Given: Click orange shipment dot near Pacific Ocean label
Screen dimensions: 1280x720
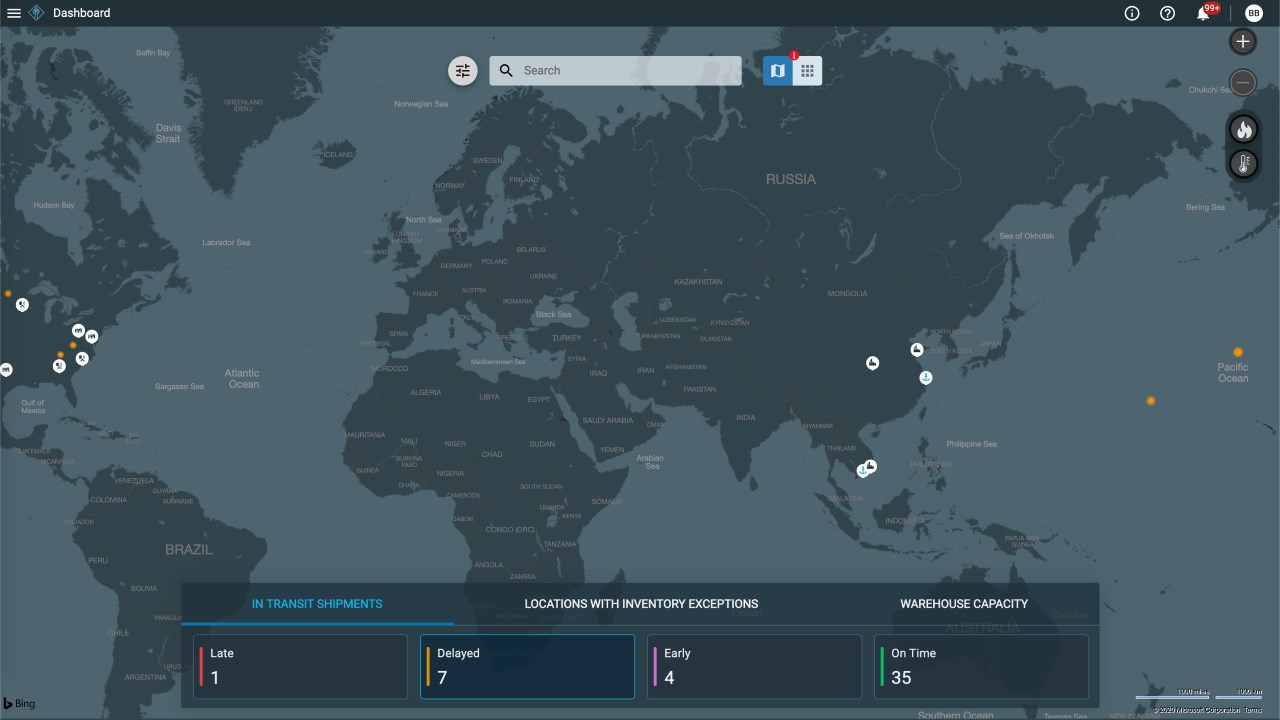Looking at the screenshot, I should [1238, 352].
